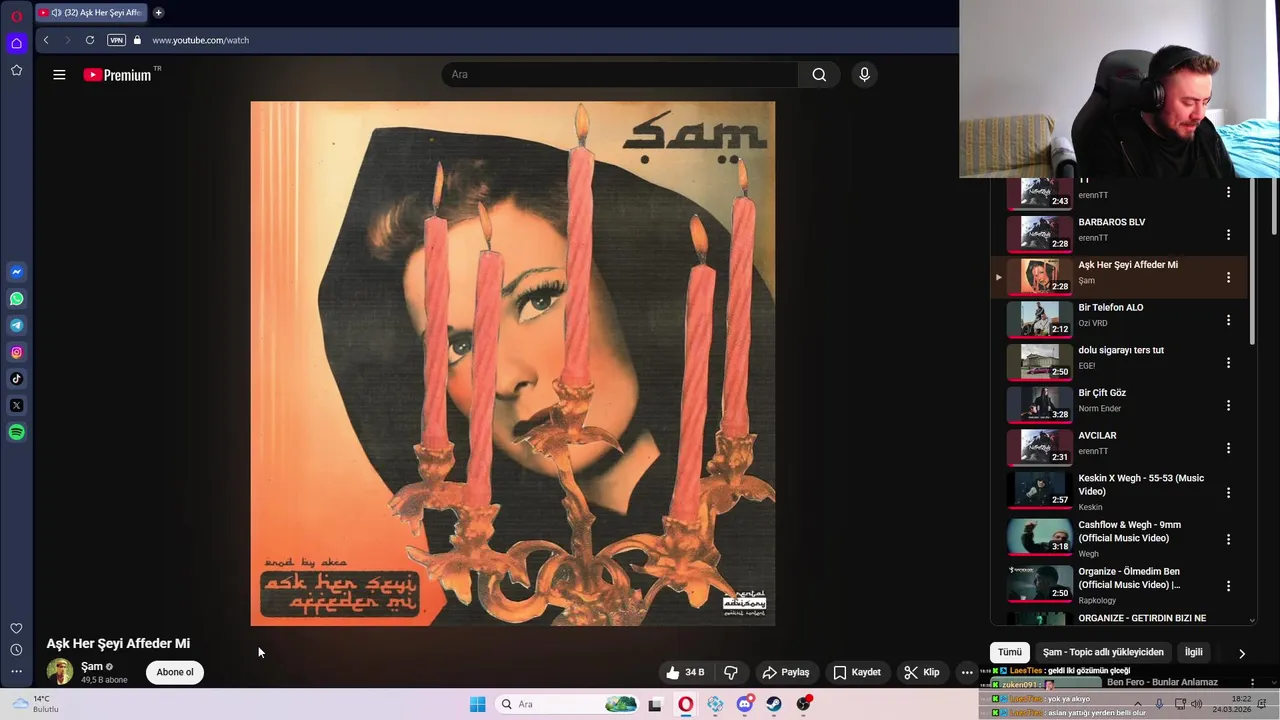Open sidebar more options three dots

point(16,672)
